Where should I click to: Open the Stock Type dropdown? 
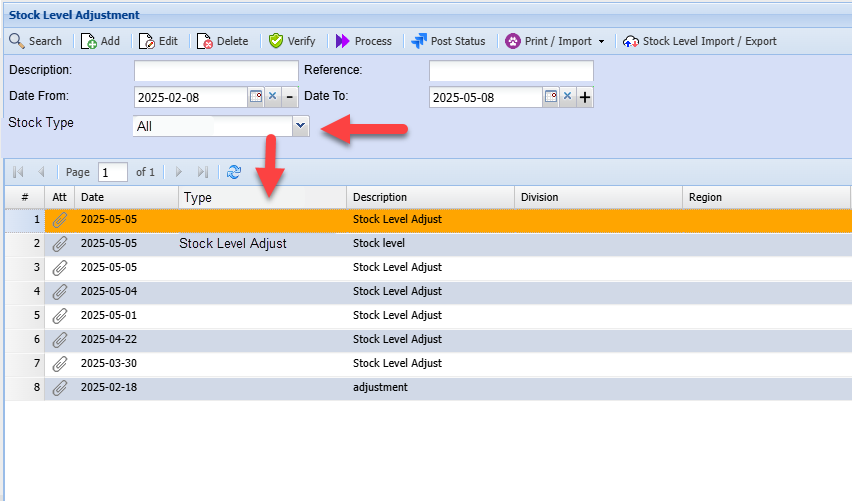(x=299, y=126)
